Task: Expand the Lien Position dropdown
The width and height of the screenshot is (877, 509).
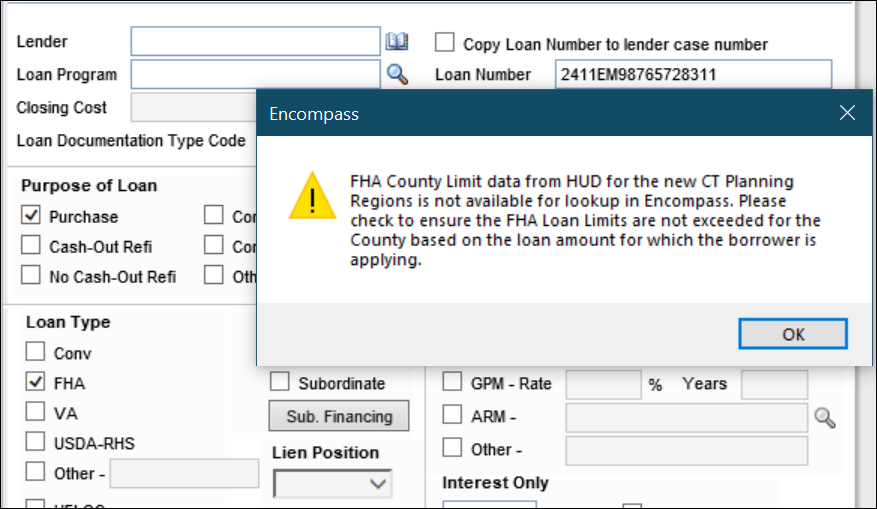Action: 333,484
